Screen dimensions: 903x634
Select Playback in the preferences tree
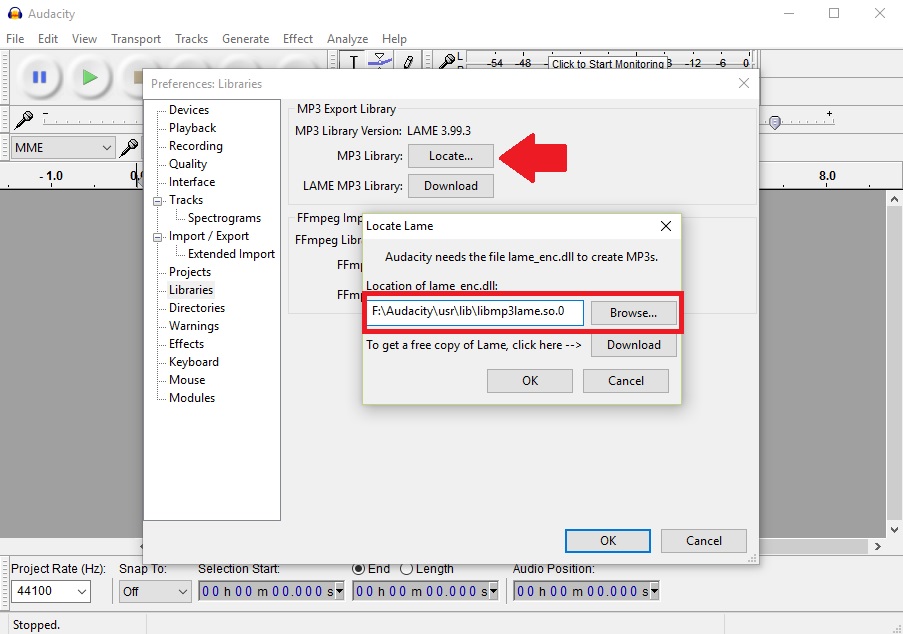tap(192, 128)
